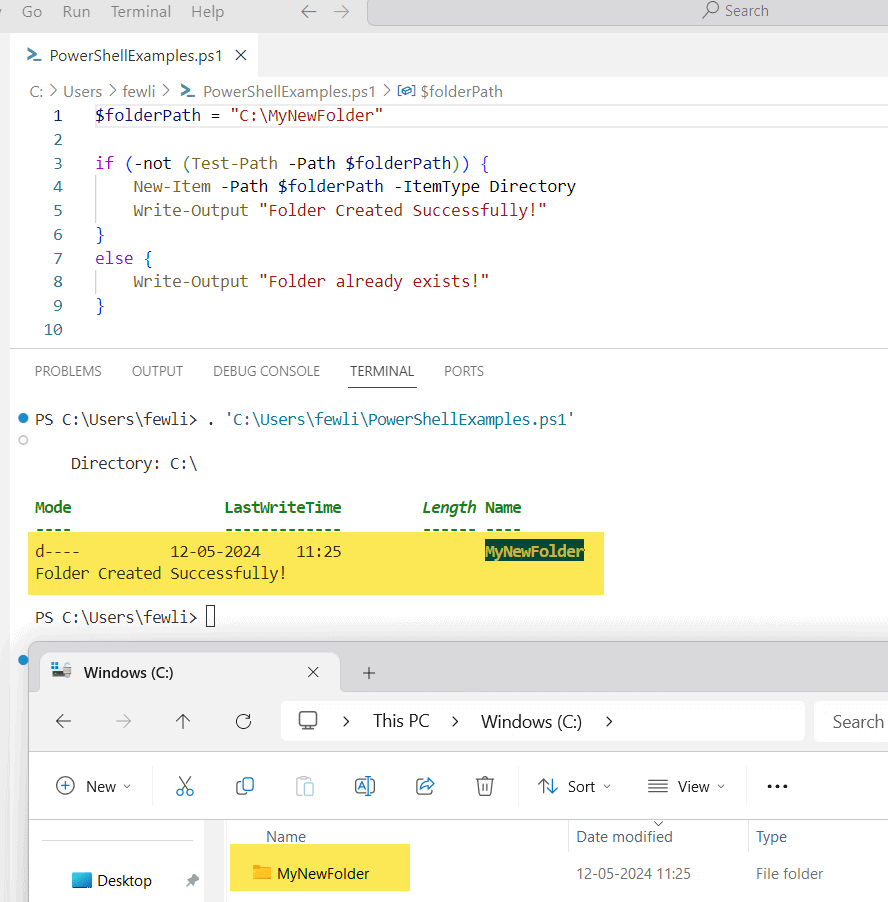Screen dimensions: 888x902
Task: Select the MyNewFolder item in Explorer
Action: [323, 873]
